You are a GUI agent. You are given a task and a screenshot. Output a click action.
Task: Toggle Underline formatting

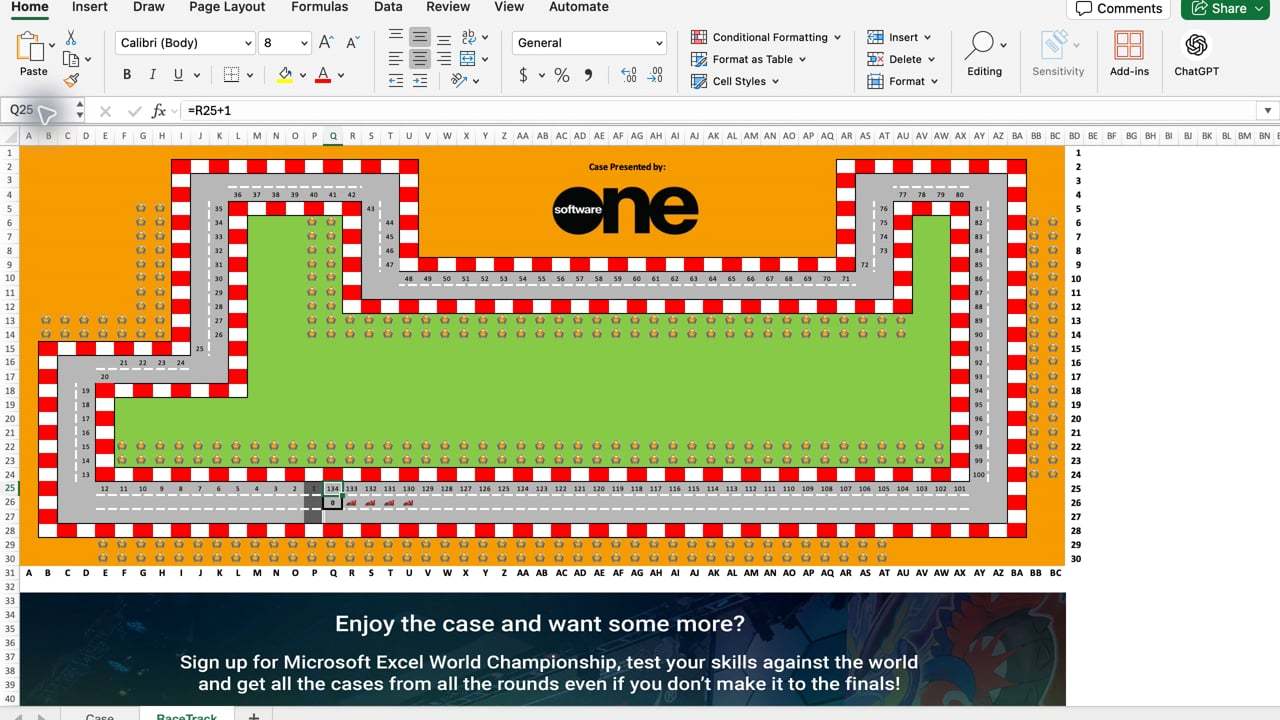click(x=179, y=75)
